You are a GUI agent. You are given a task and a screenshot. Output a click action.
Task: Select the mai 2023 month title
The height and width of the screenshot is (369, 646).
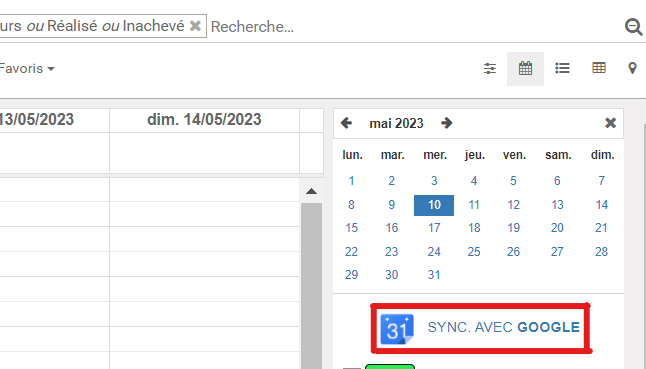click(396, 123)
